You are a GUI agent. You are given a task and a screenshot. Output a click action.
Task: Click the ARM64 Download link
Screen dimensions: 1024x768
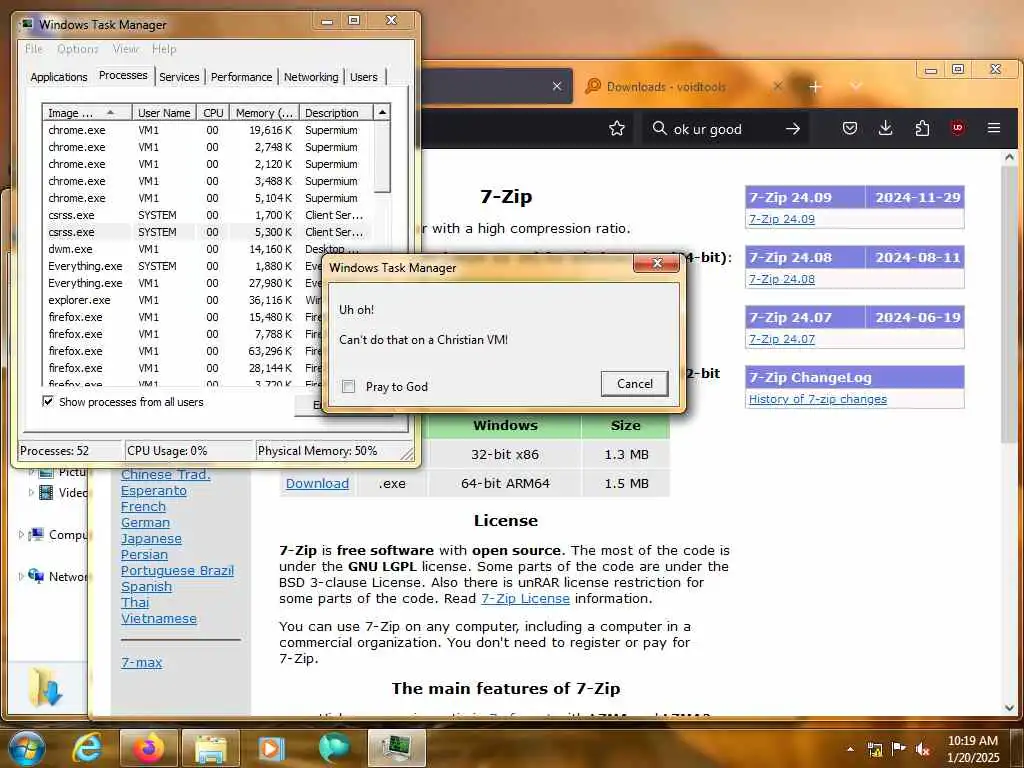click(x=317, y=483)
